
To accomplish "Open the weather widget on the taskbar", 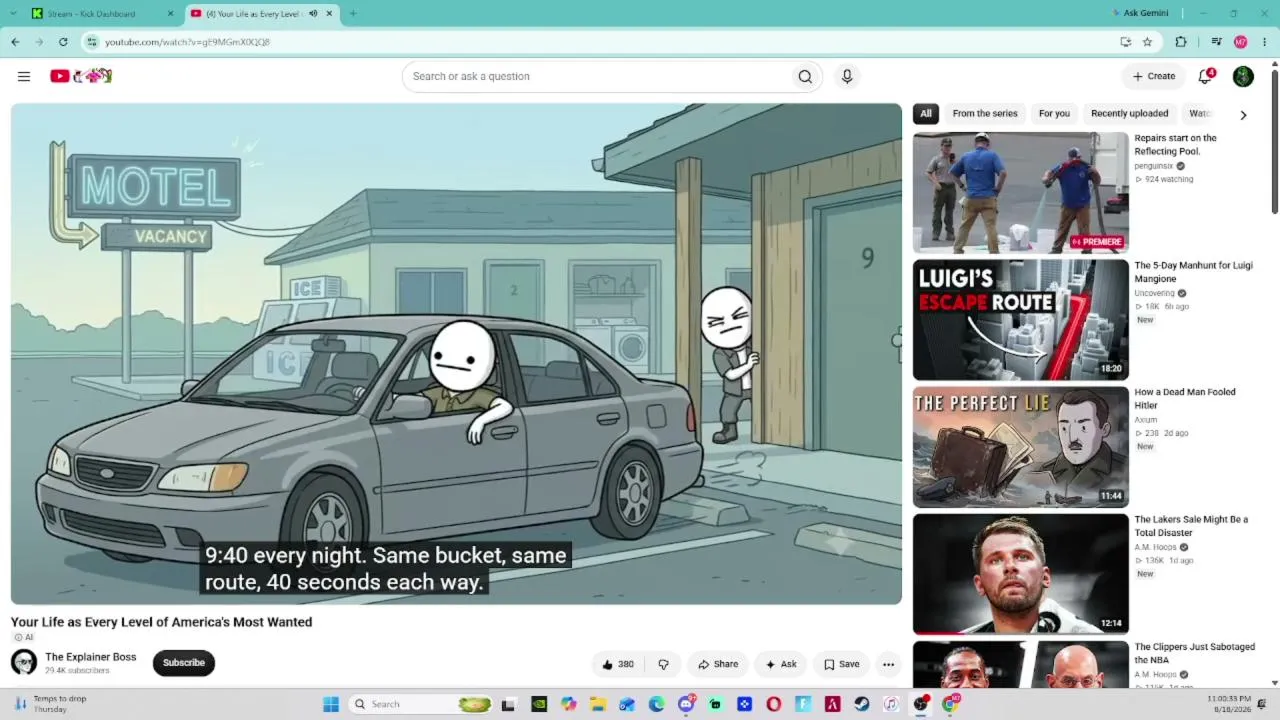I will pyautogui.click(x=50, y=704).
